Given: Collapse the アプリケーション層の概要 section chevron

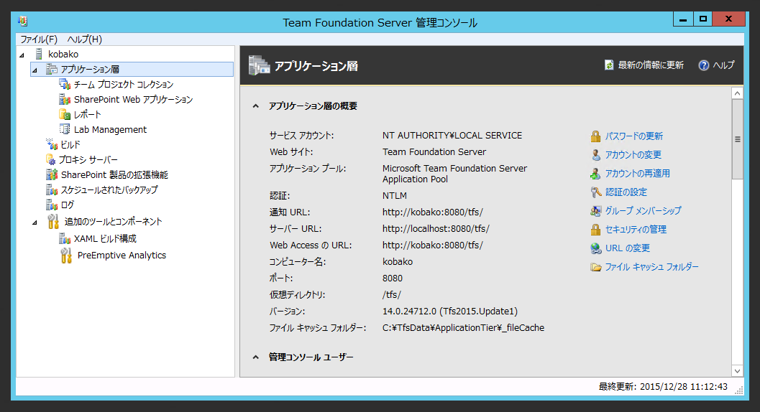Looking at the screenshot, I should (255, 106).
